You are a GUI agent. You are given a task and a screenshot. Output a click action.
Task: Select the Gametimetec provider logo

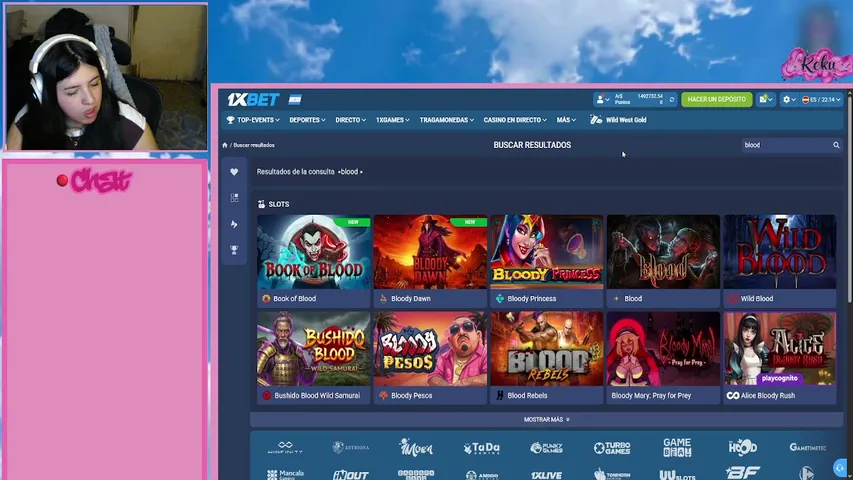coord(808,447)
